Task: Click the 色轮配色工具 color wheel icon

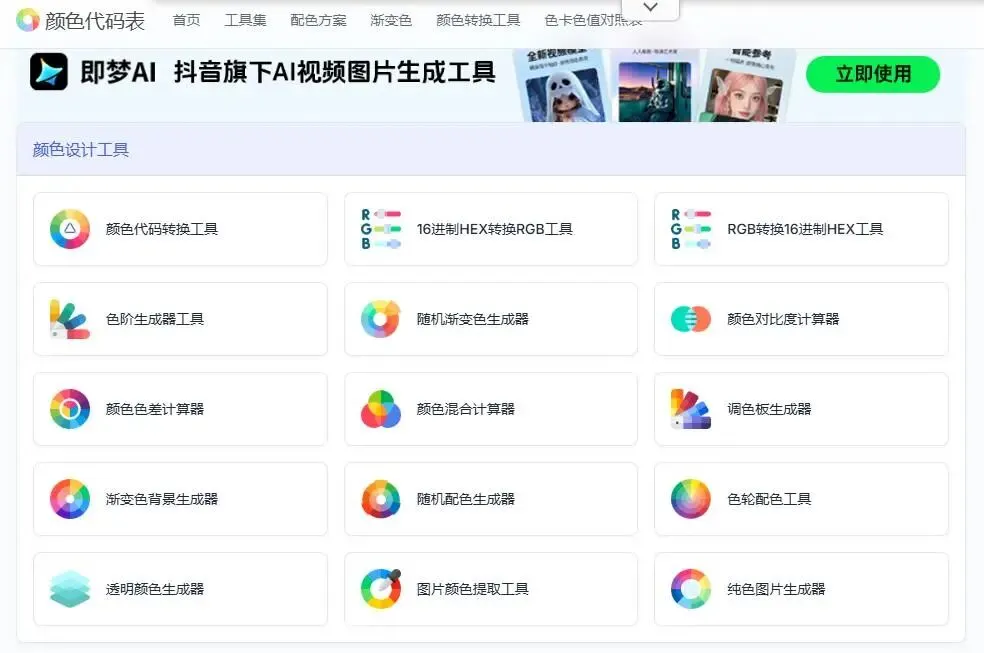Action: 690,498
